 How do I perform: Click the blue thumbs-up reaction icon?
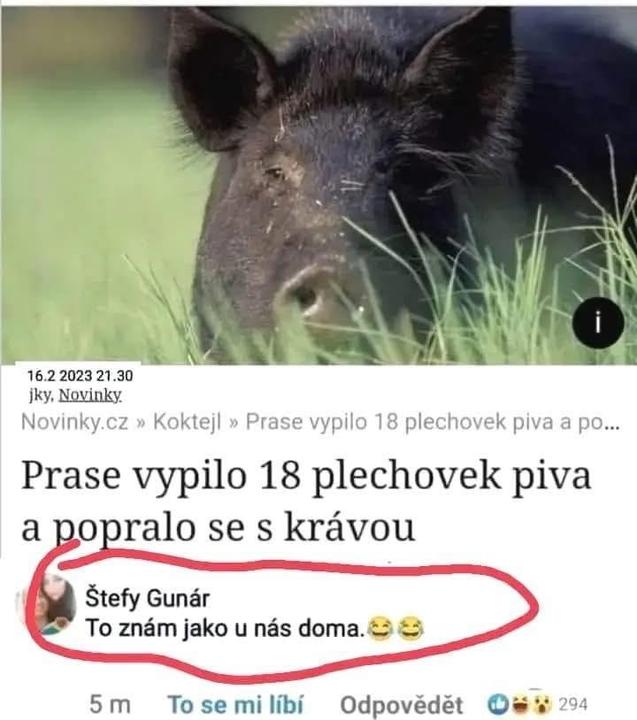click(x=497, y=704)
